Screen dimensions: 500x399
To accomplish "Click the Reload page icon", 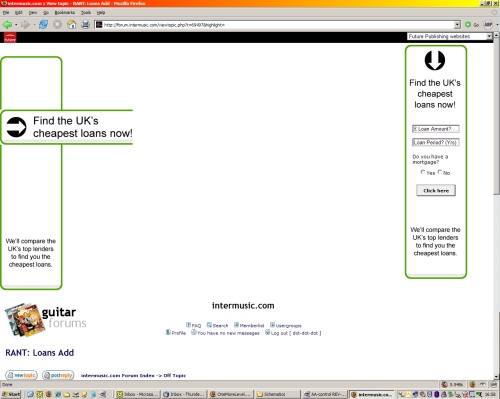I will coord(43,24).
